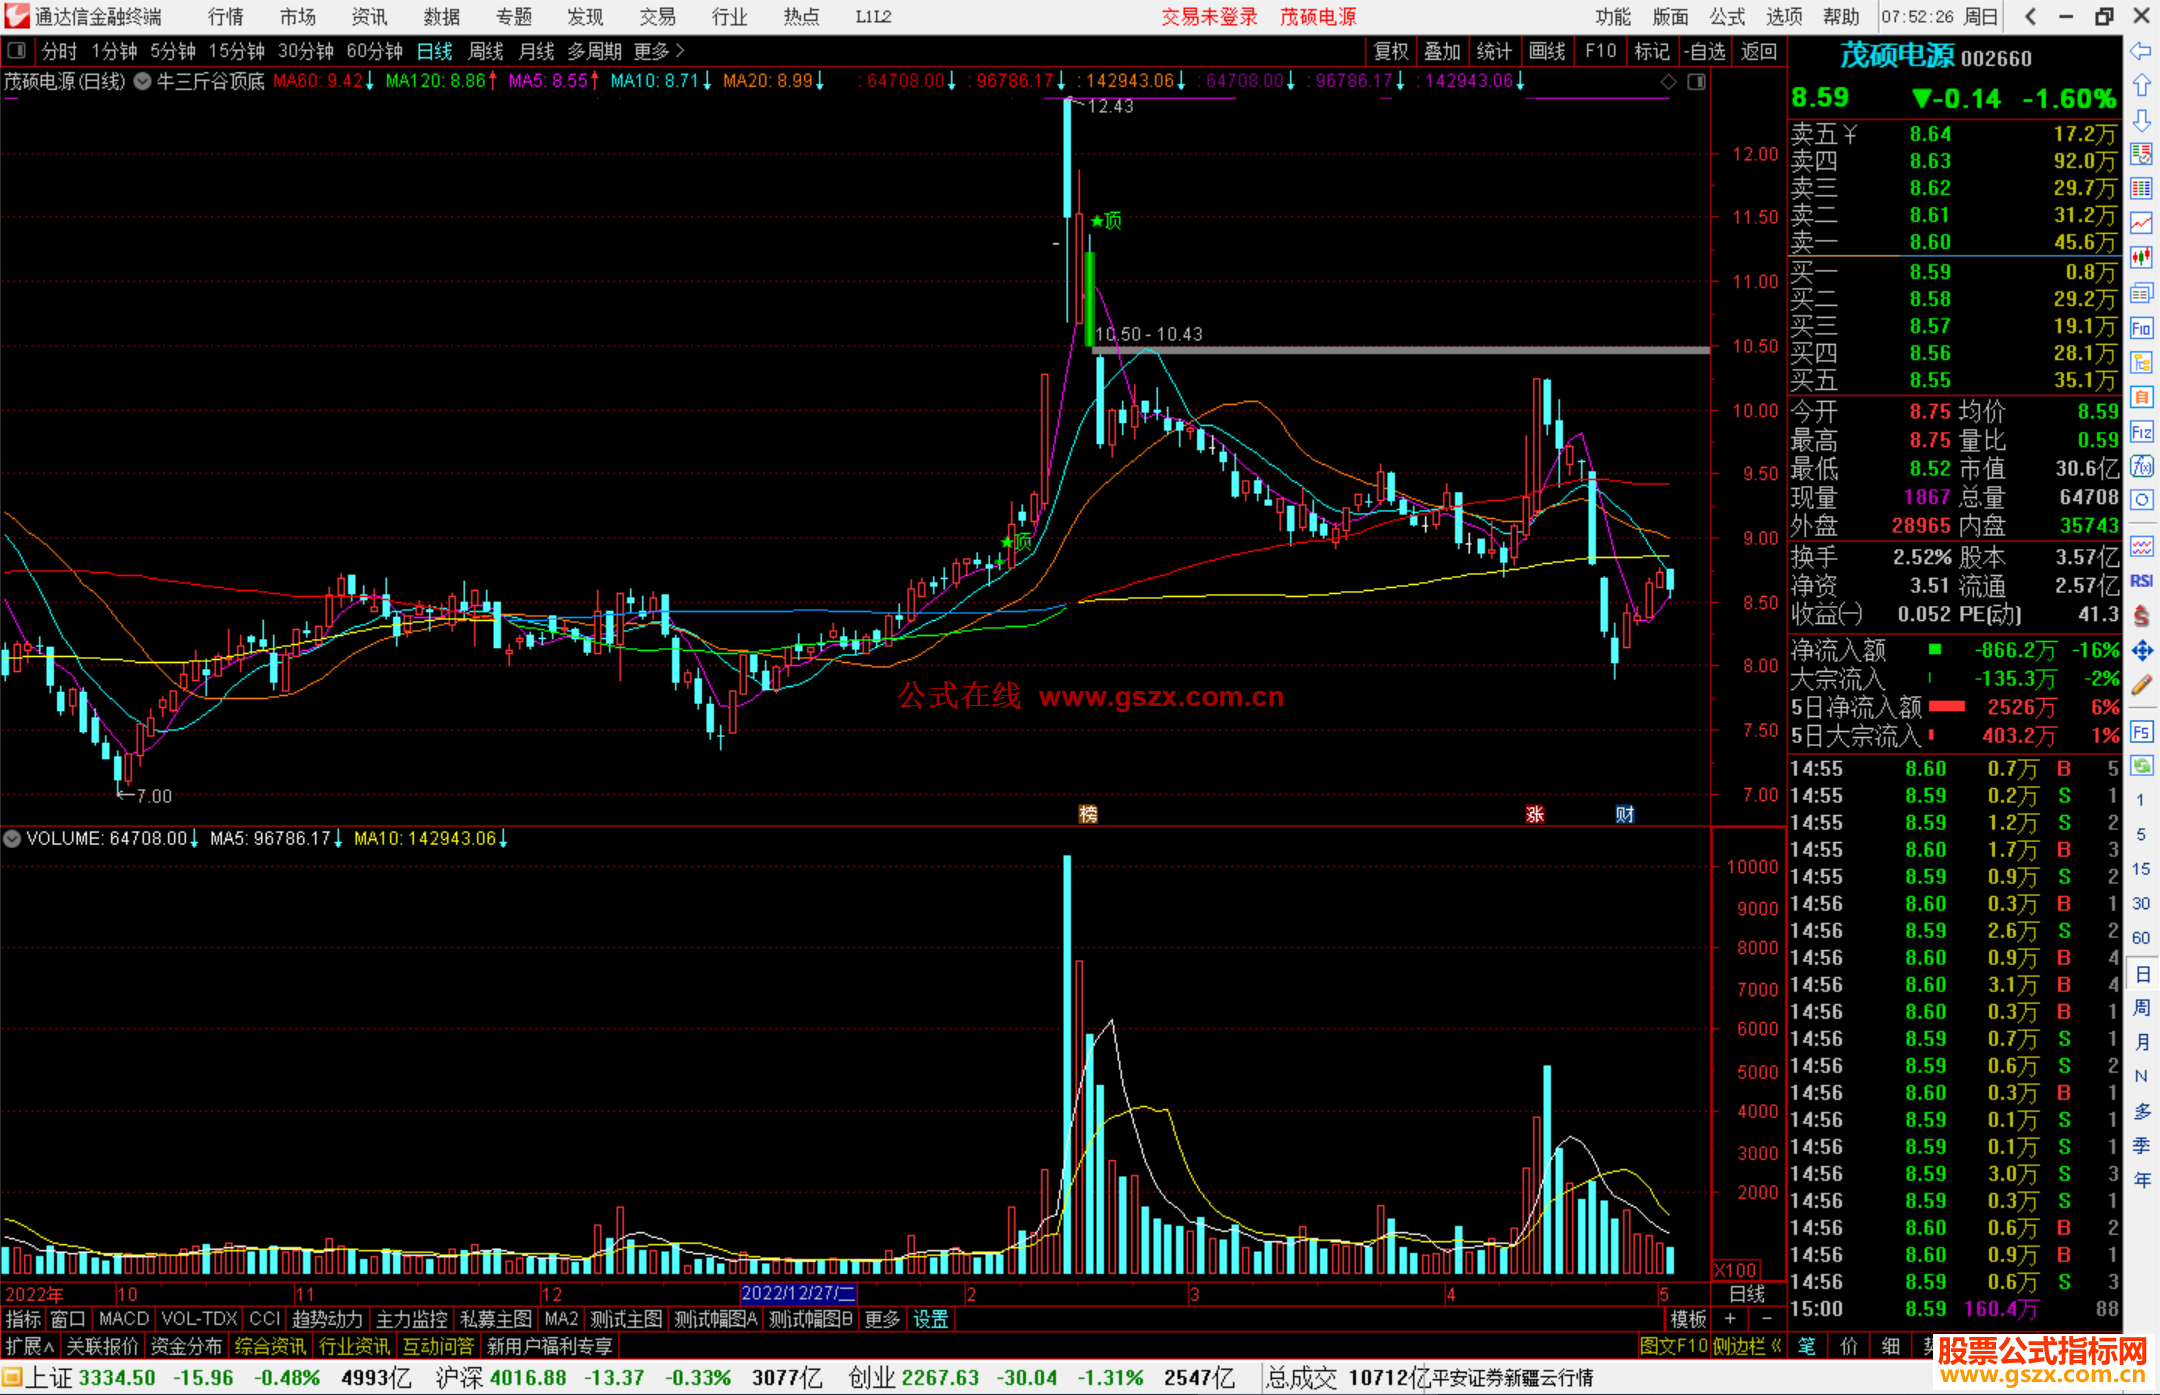Viewport: 2160px width, 1395px height.
Task: Open the 模板 template dropdown
Action: [1688, 1319]
